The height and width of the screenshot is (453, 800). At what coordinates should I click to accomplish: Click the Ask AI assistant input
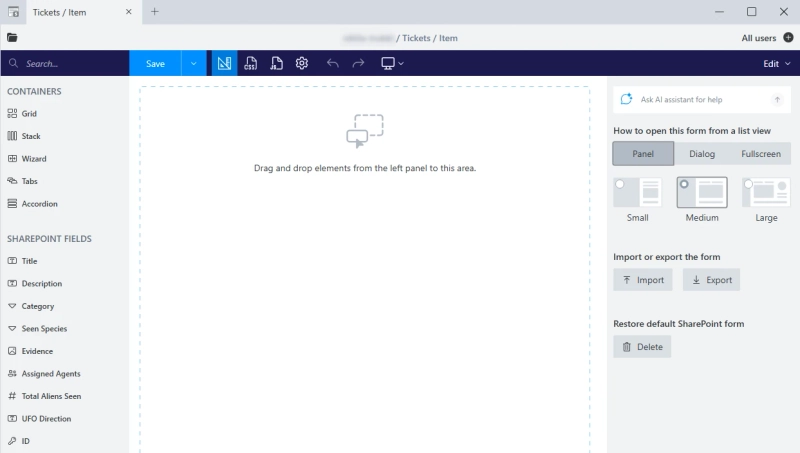[702, 99]
